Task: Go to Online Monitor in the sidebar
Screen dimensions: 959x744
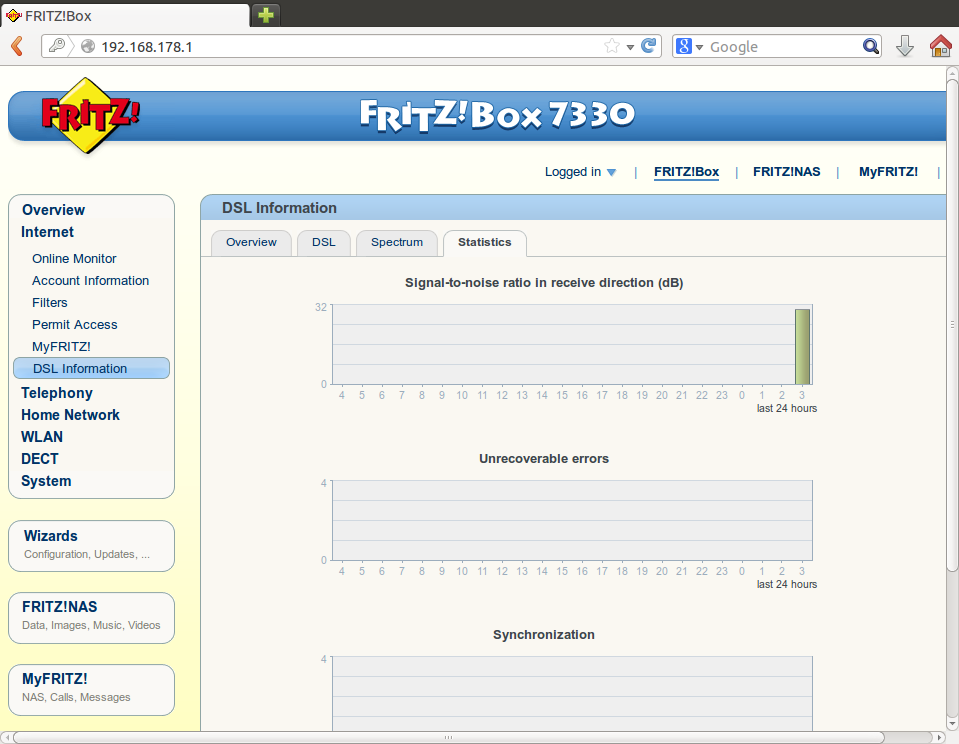Action: click(x=74, y=259)
